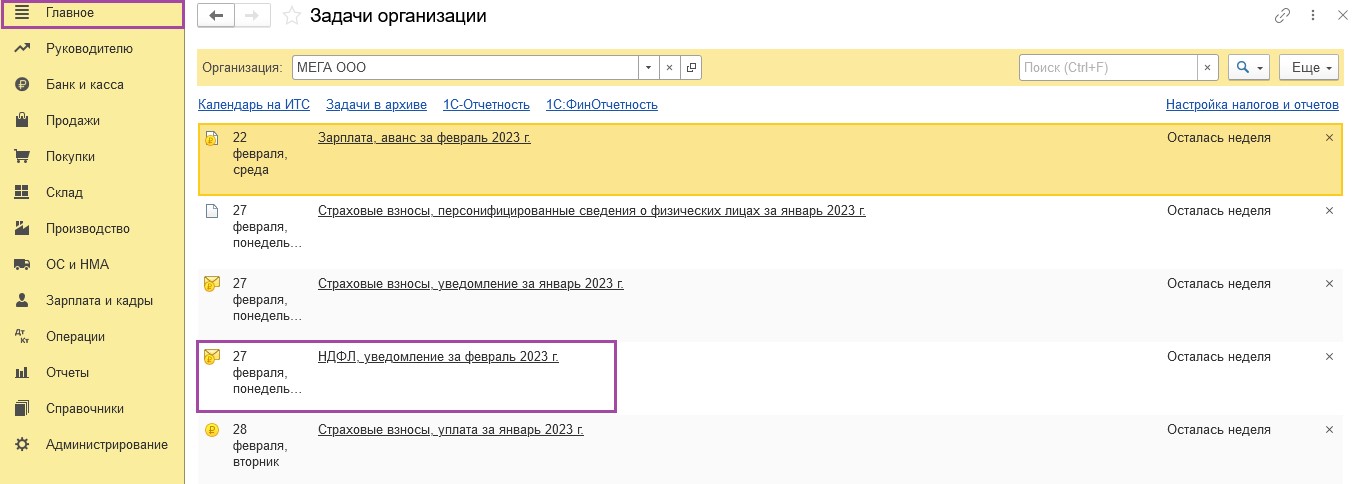Click into the Поиск search field
The height and width of the screenshot is (484, 1362).
[1108, 67]
